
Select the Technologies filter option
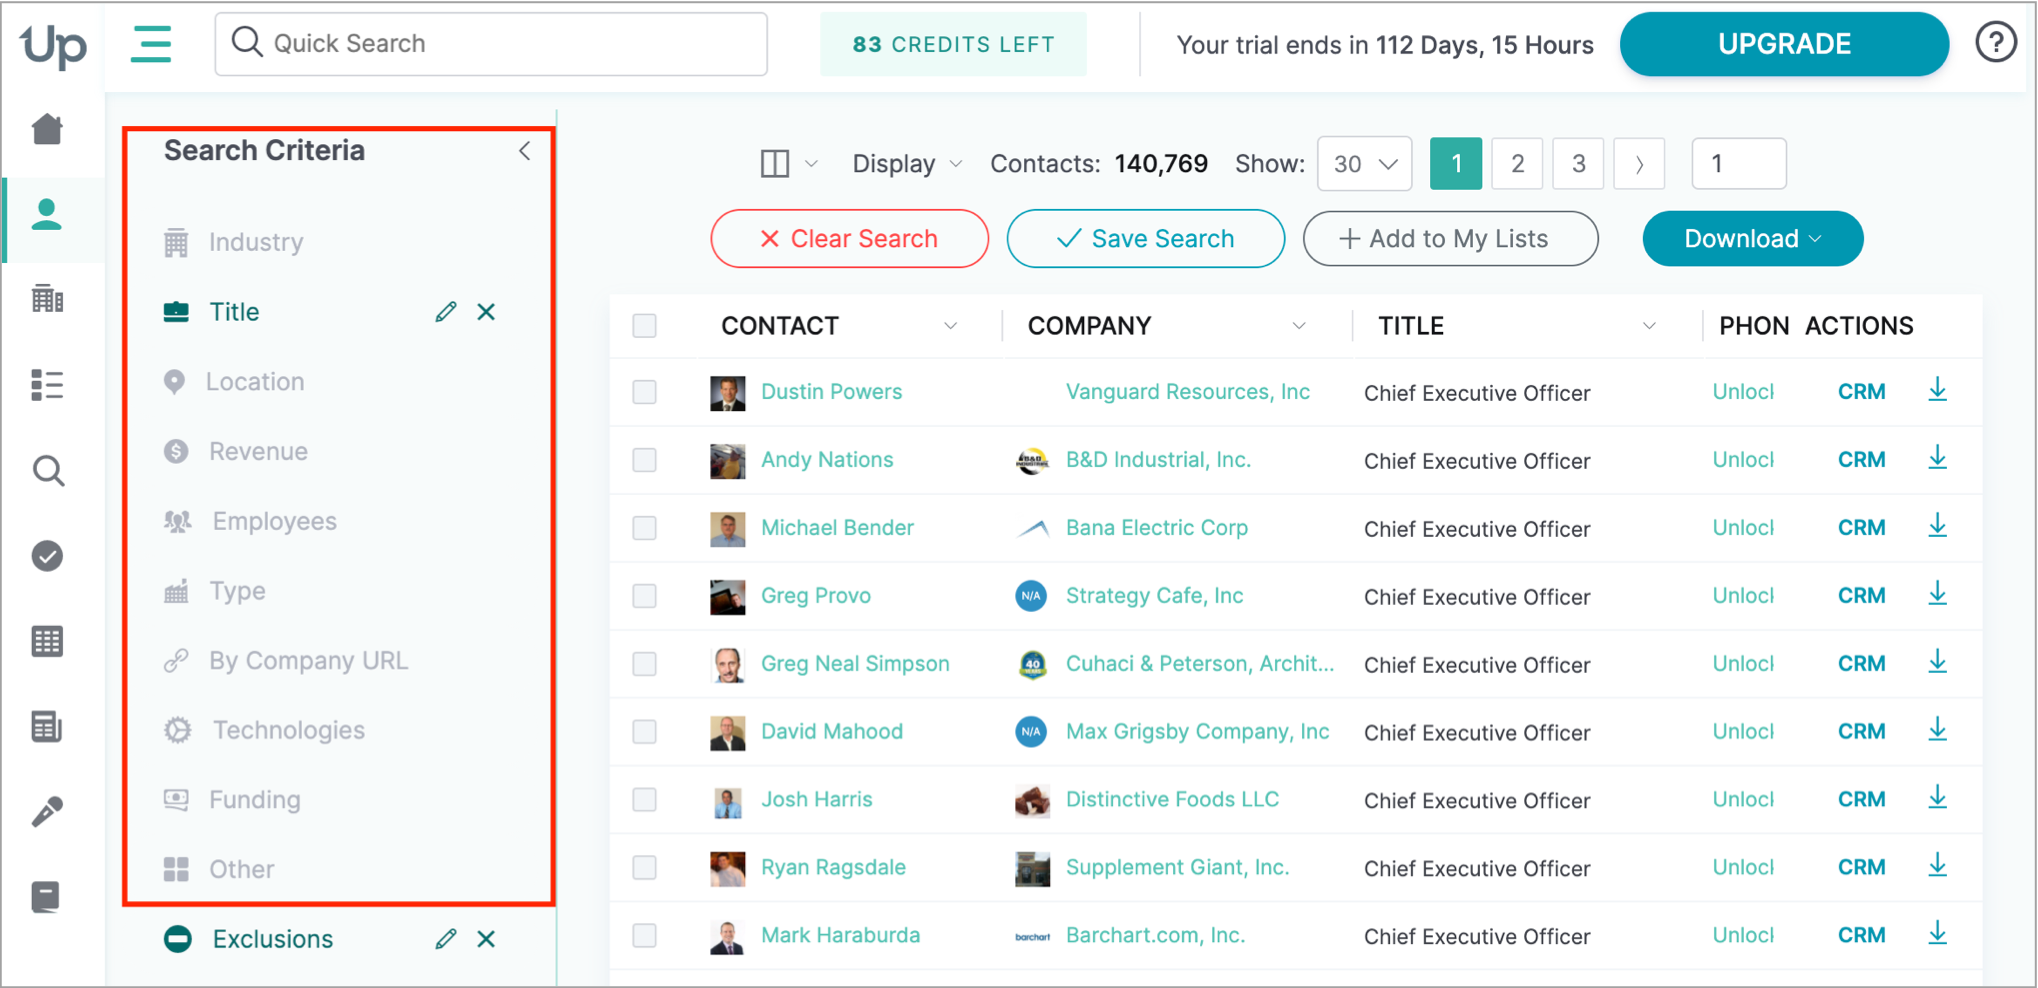288,730
